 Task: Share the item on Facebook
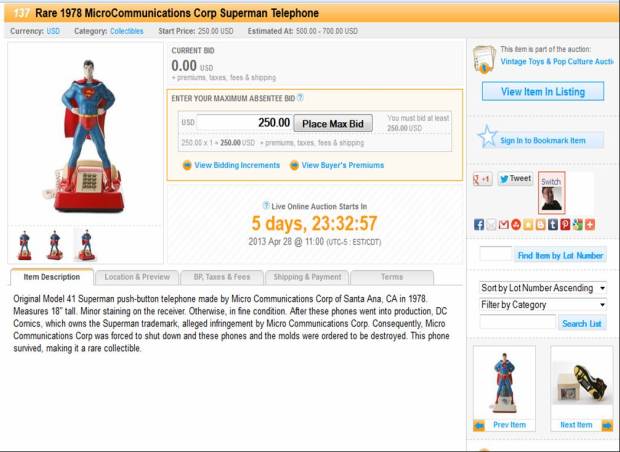479,225
